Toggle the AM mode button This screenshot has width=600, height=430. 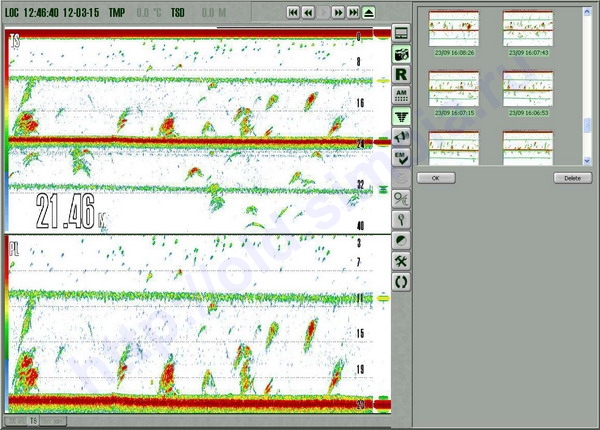click(401, 95)
